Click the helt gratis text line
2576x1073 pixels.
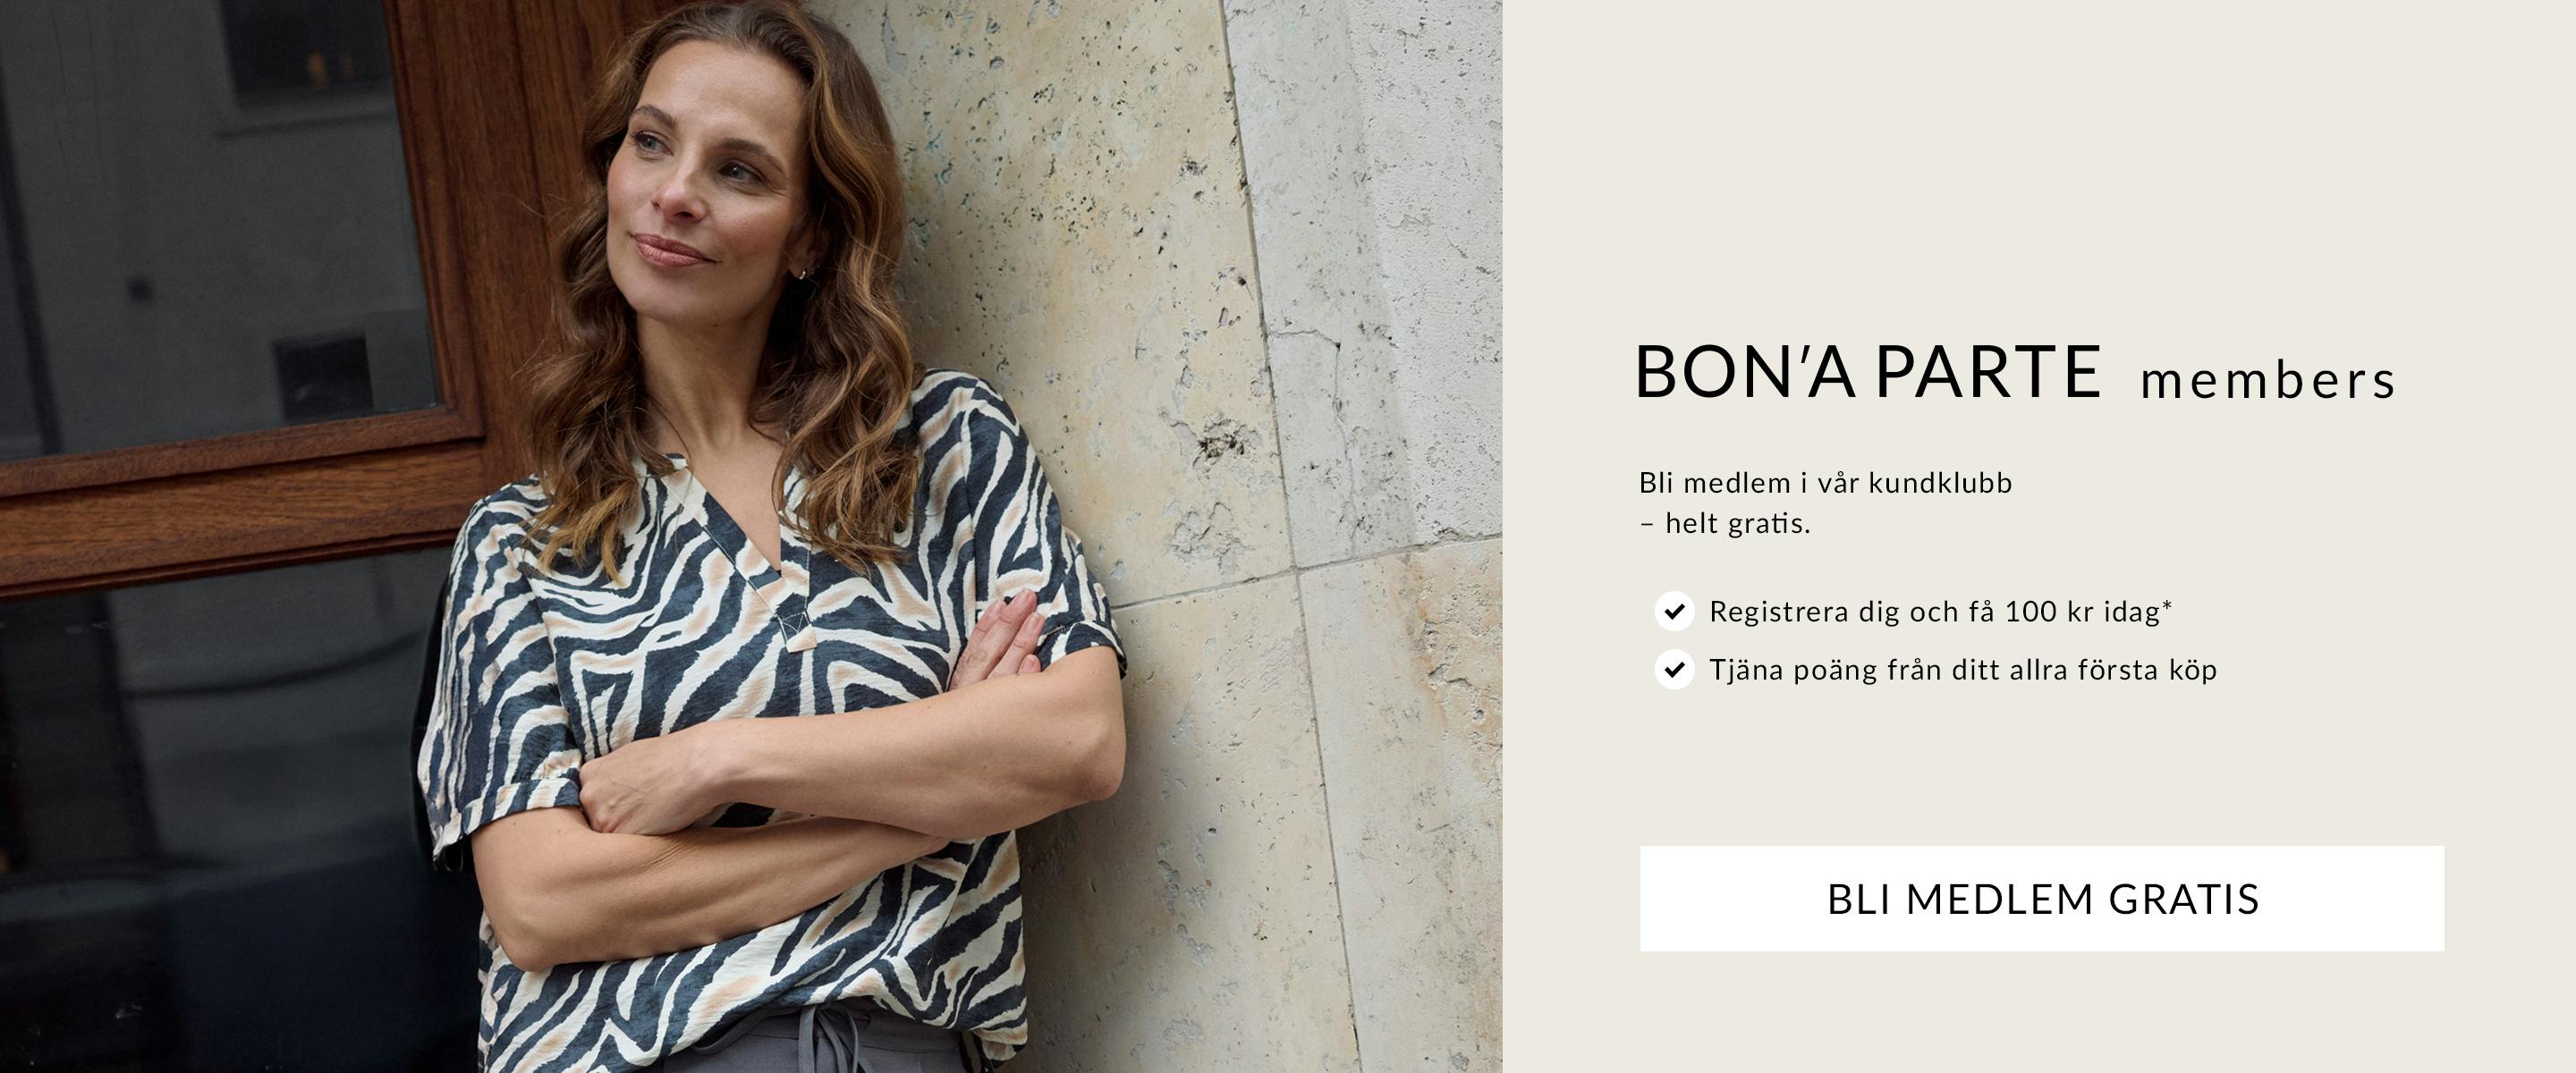click(1725, 523)
